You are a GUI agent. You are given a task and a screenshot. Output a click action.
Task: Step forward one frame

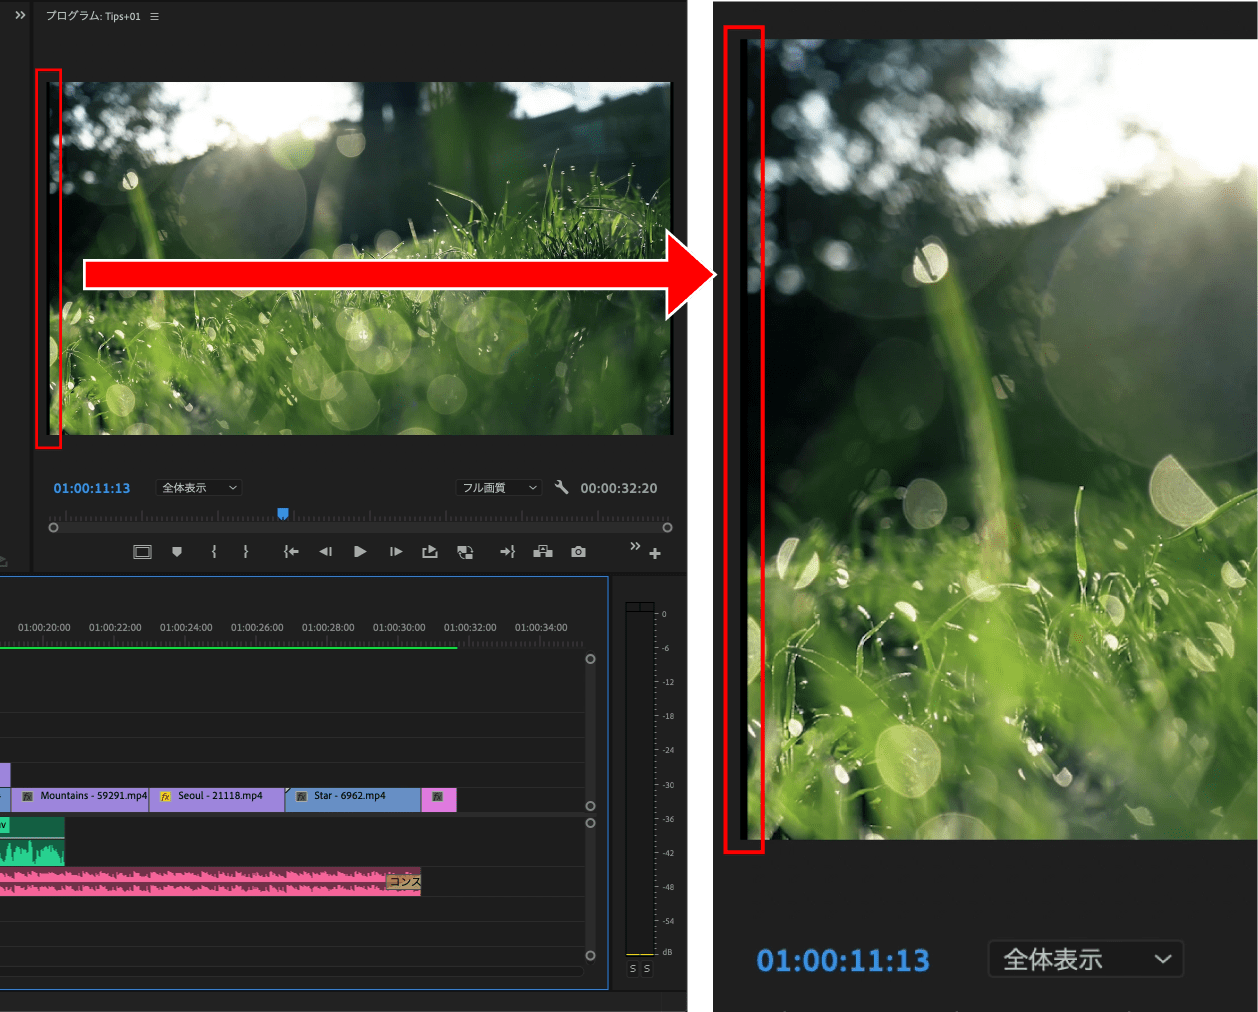pyautogui.click(x=396, y=552)
